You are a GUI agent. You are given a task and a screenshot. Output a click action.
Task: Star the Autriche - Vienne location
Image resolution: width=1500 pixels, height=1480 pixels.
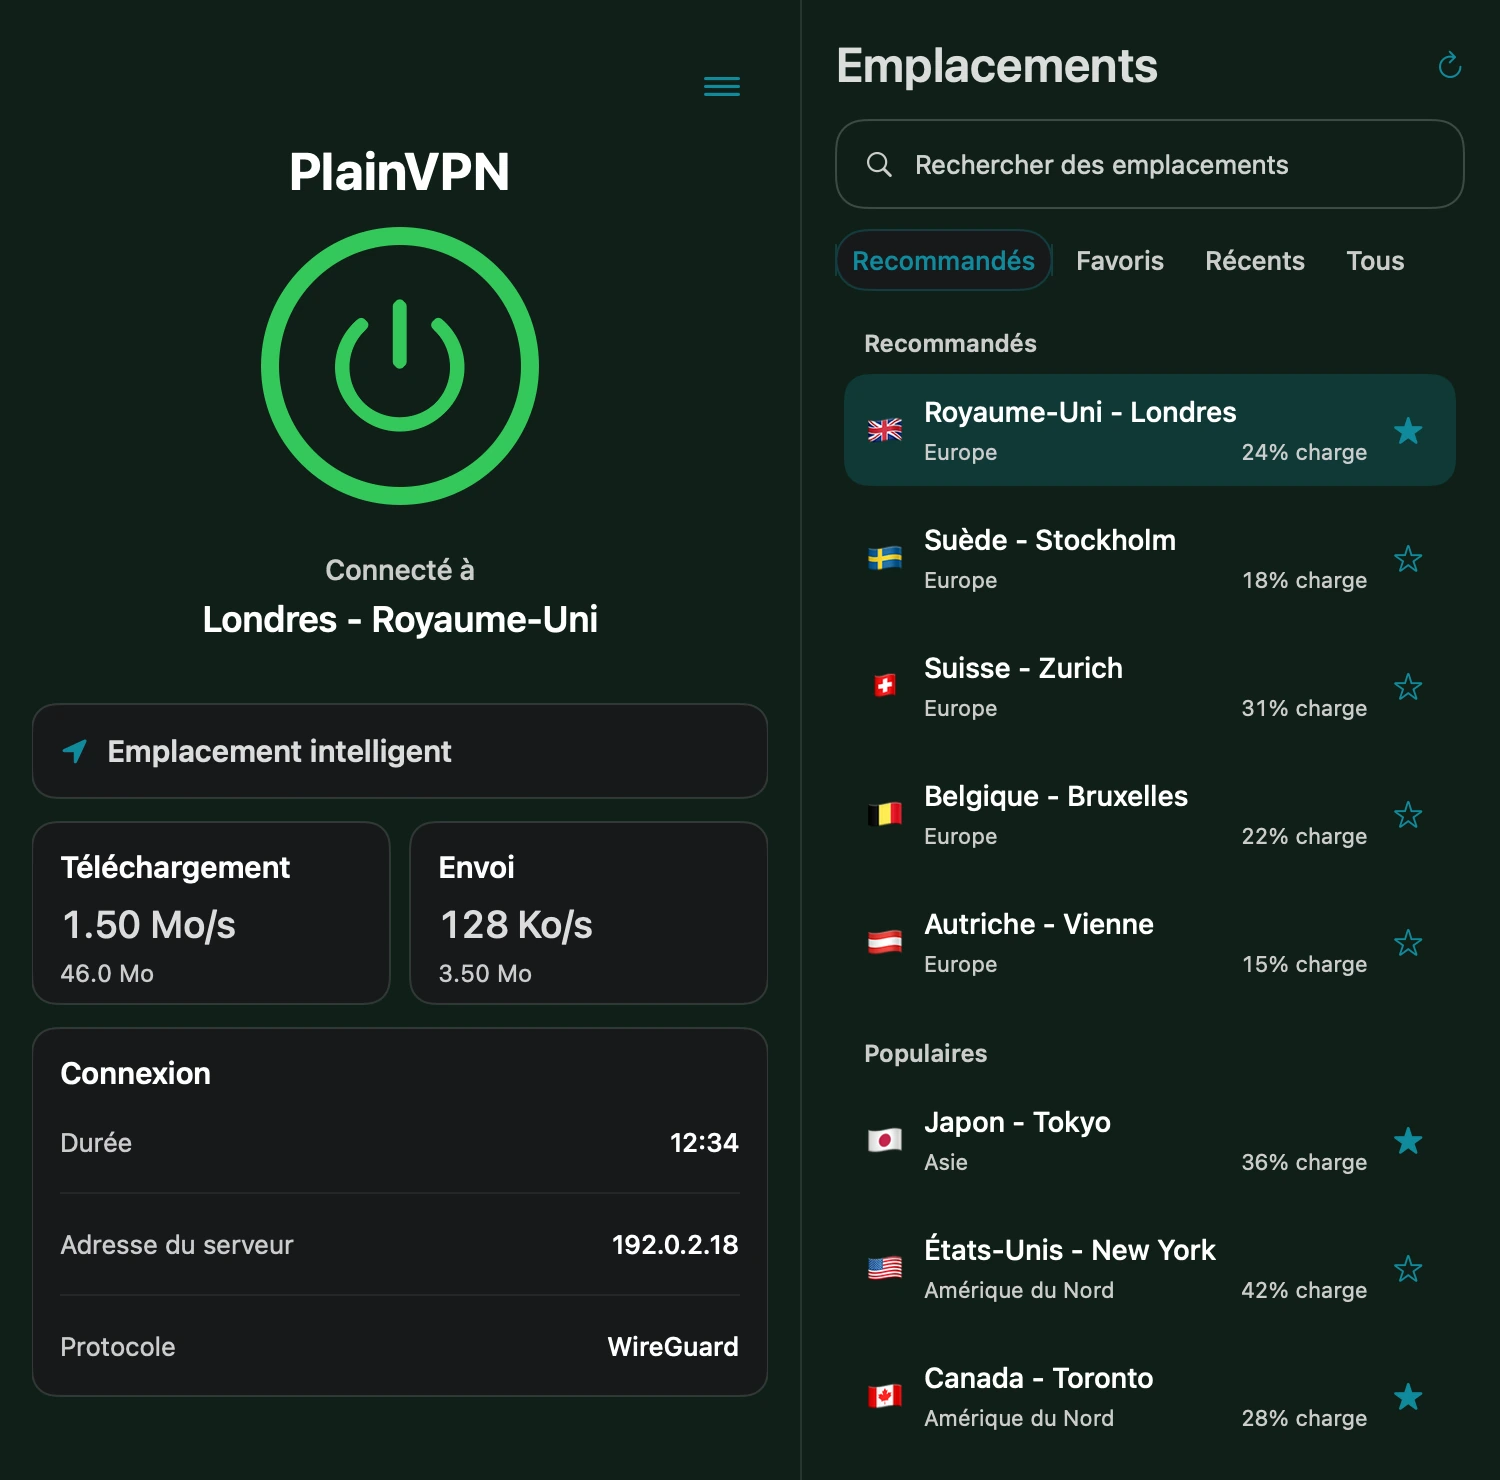point(1408,943)
